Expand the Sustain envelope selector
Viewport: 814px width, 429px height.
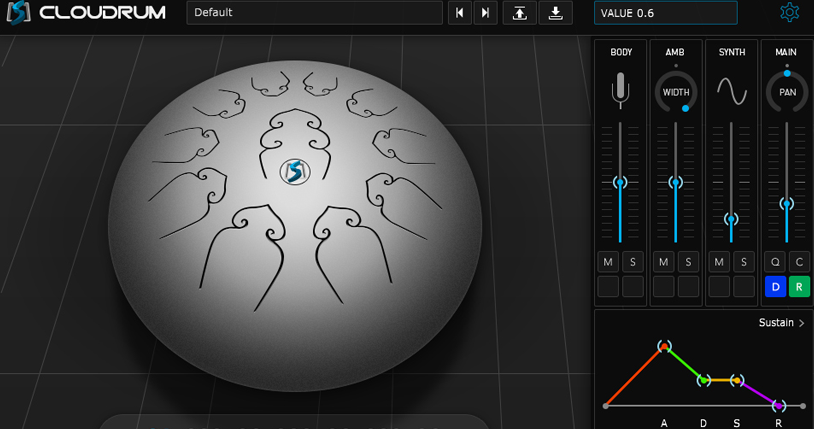pos(782,323)
